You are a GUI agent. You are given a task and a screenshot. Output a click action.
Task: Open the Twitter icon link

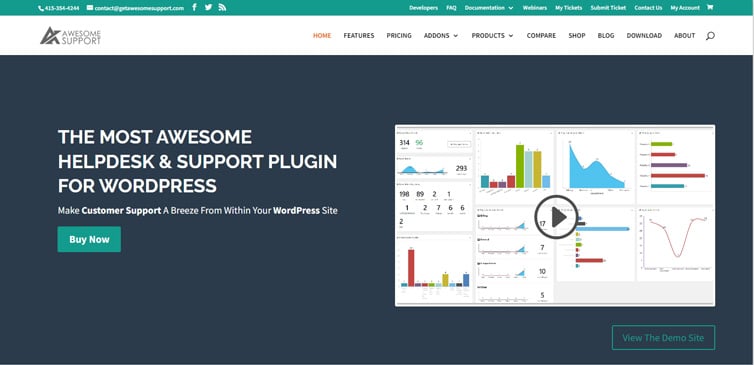pos(208,8)
